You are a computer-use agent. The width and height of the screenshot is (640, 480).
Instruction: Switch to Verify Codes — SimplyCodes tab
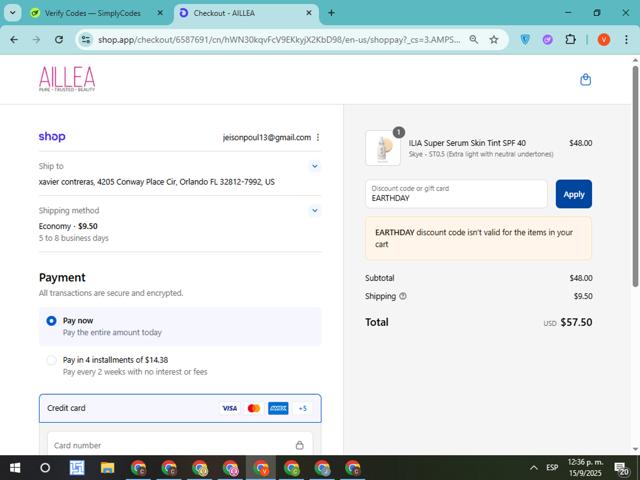point(96,13)
